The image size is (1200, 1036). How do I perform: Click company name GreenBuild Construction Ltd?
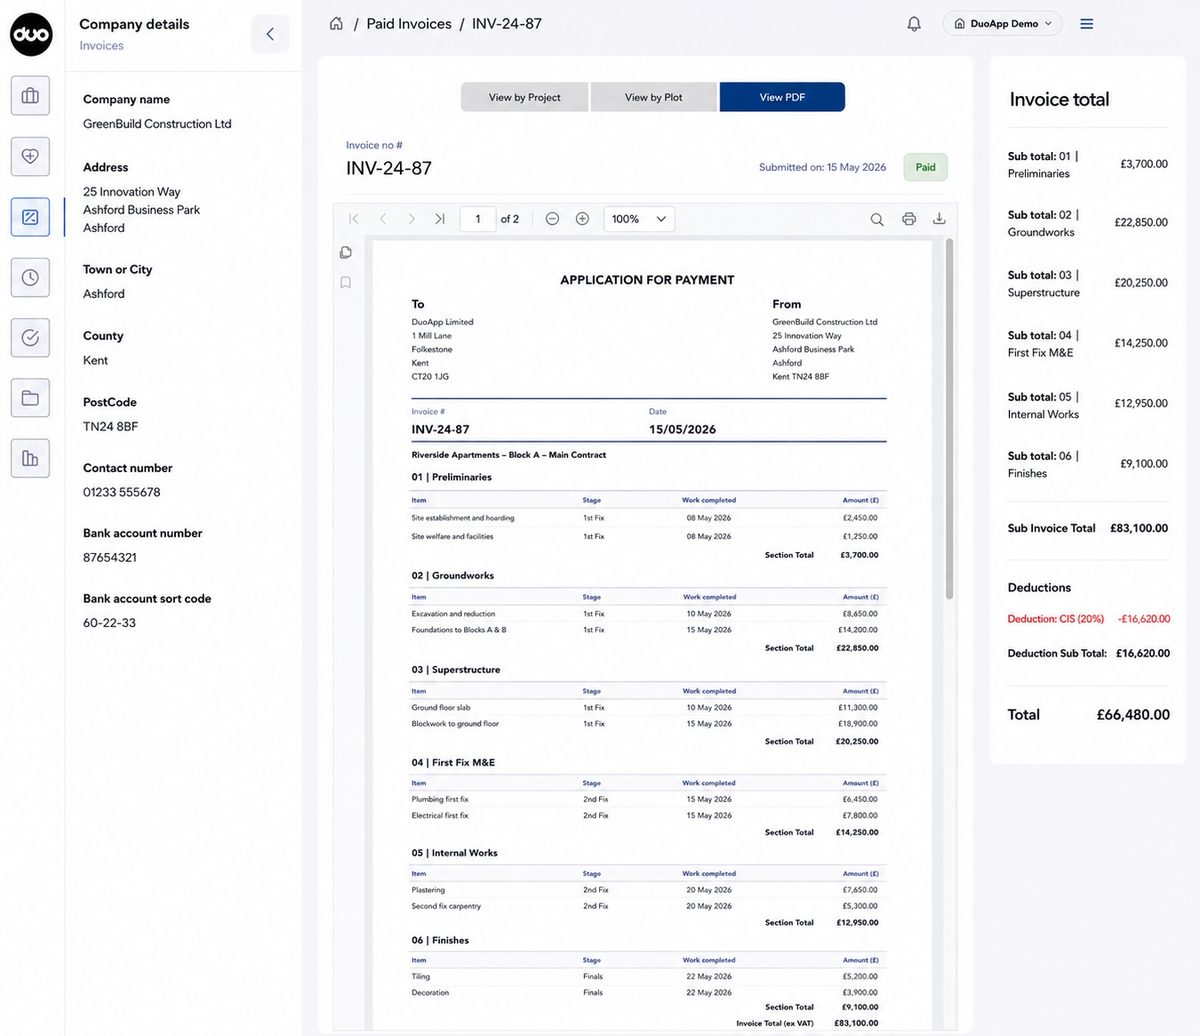(157, 124)
